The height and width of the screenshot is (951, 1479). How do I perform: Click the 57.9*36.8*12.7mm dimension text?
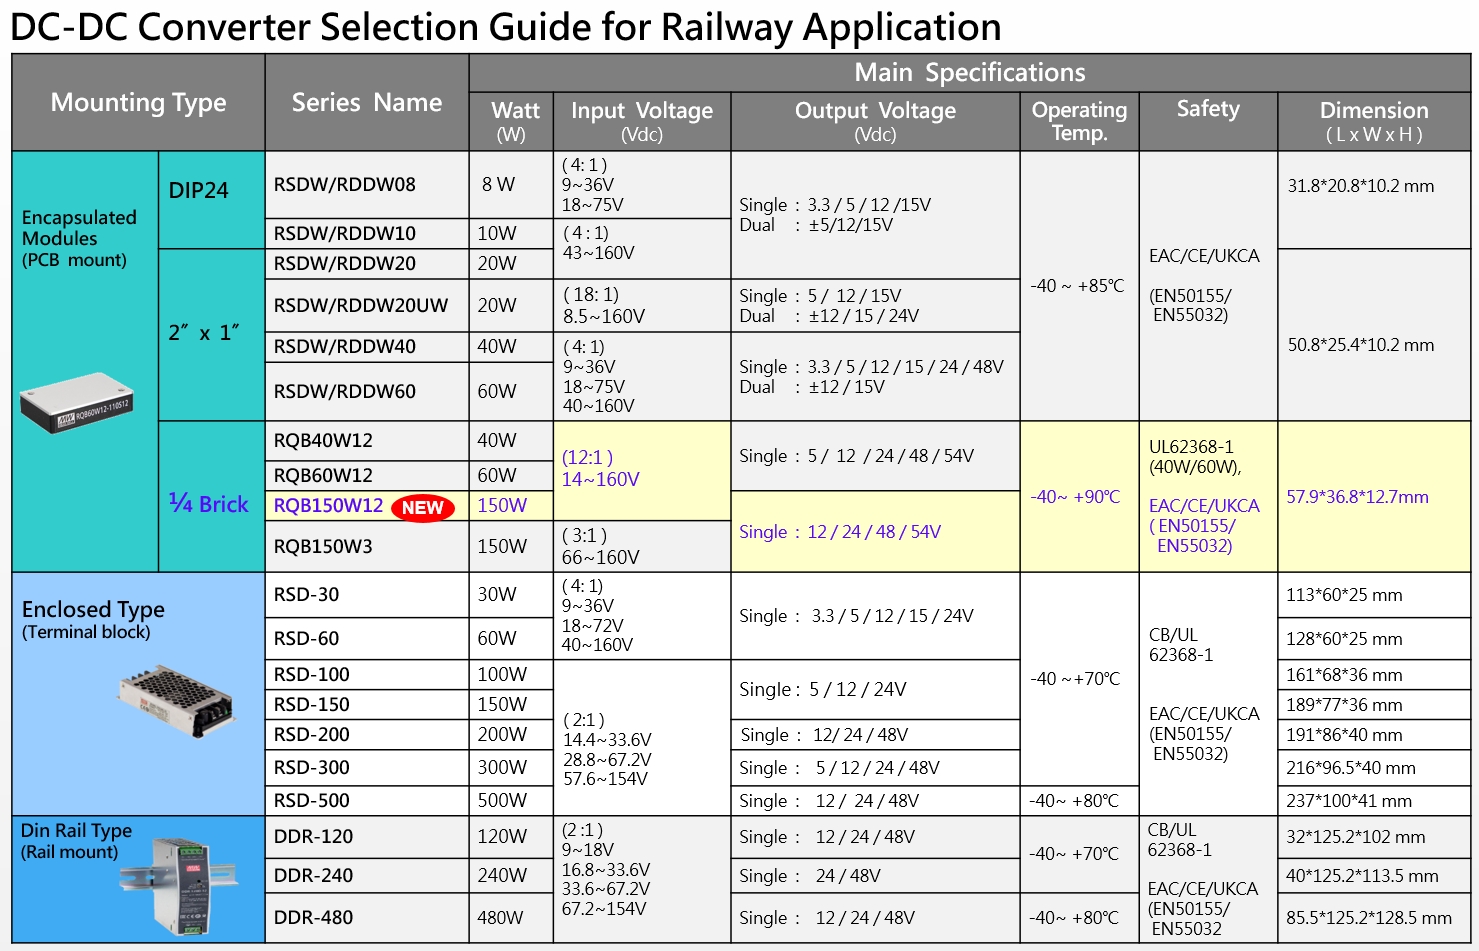coord(1357,497)
